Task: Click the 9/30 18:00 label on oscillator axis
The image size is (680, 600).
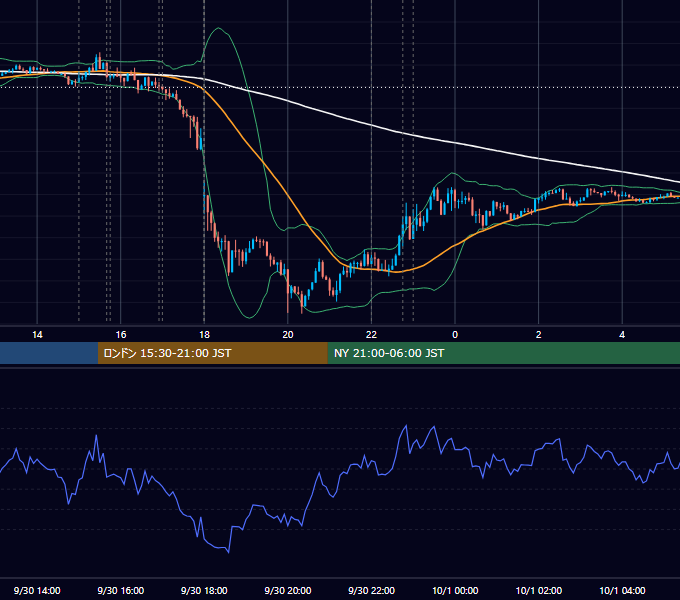Action: pyautogui.click(x=204, y=590)
